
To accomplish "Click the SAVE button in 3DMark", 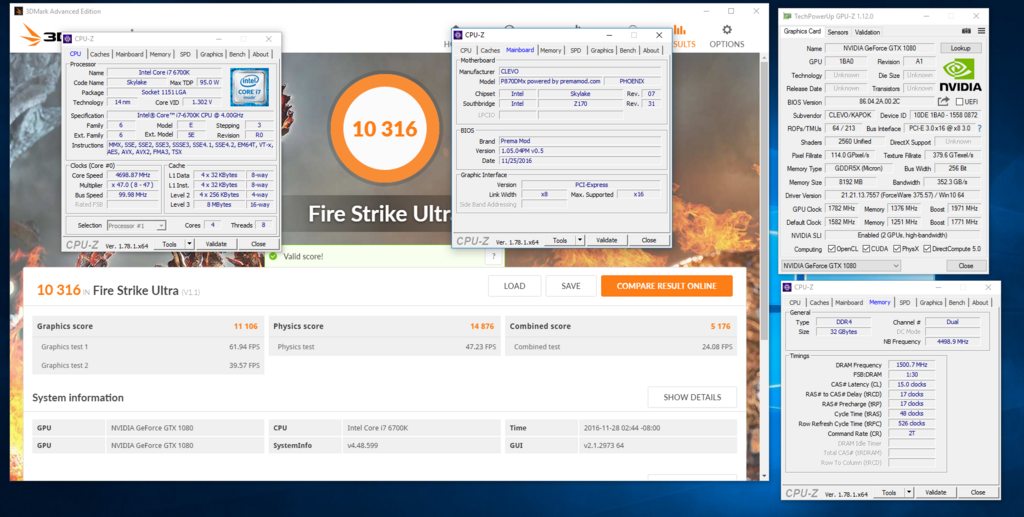I will pos(571,286).
